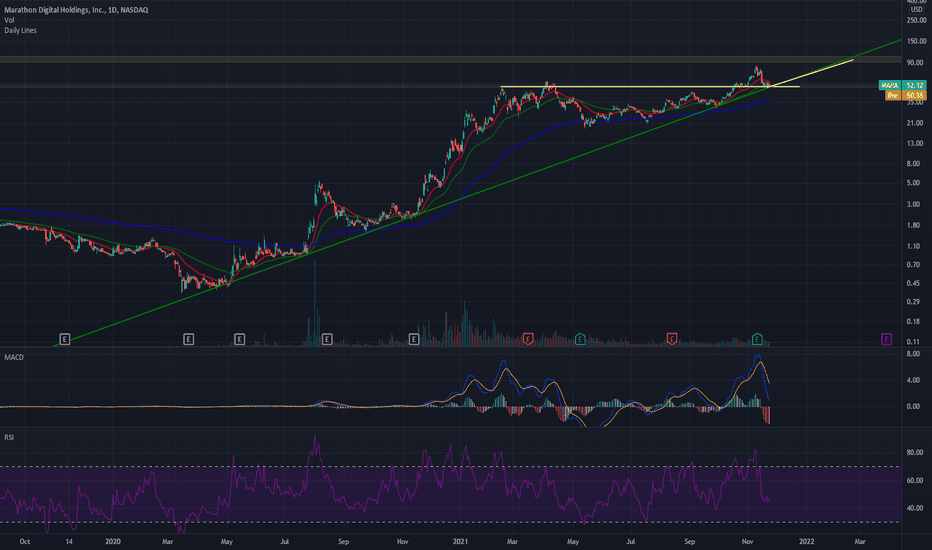
Task: Click the USD currency selector on the price axis
Action: [917, 10]
